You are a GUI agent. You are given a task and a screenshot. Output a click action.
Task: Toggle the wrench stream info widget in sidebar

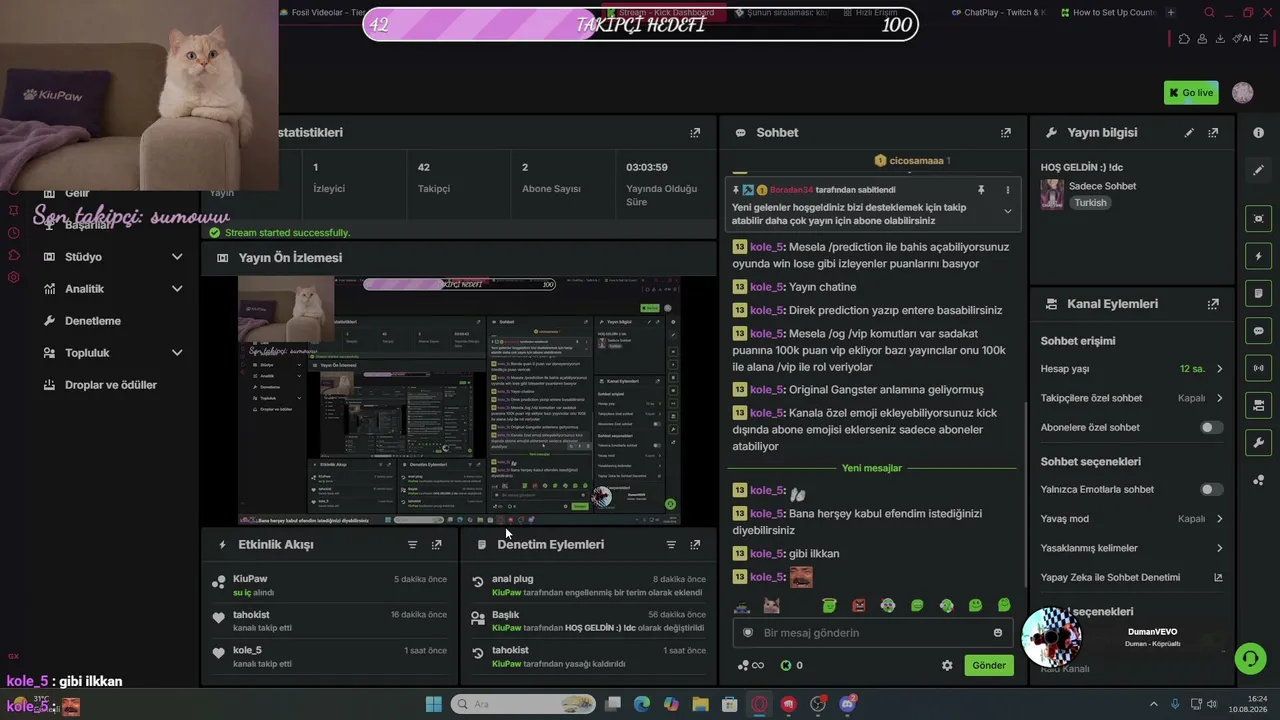click(x=1258, y=442)
